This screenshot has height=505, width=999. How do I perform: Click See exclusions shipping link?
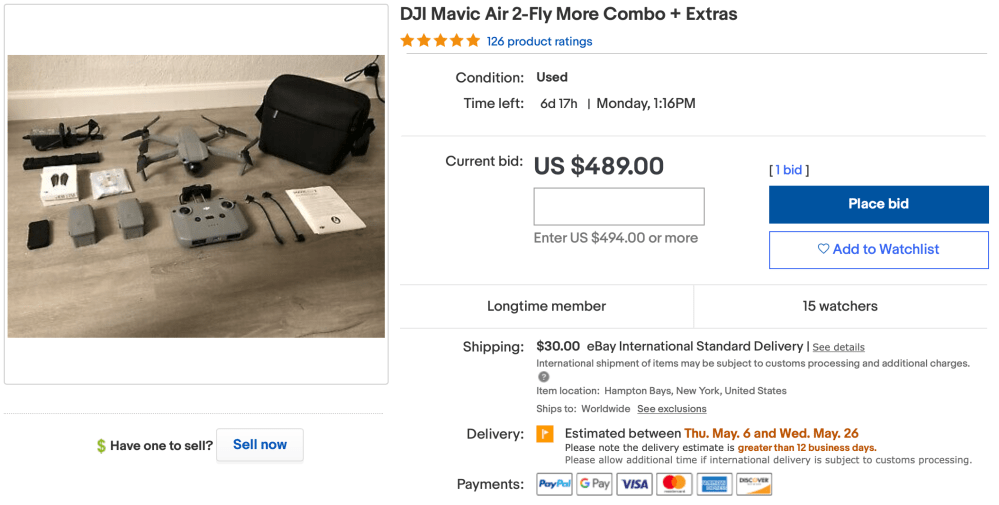(671, 409)
